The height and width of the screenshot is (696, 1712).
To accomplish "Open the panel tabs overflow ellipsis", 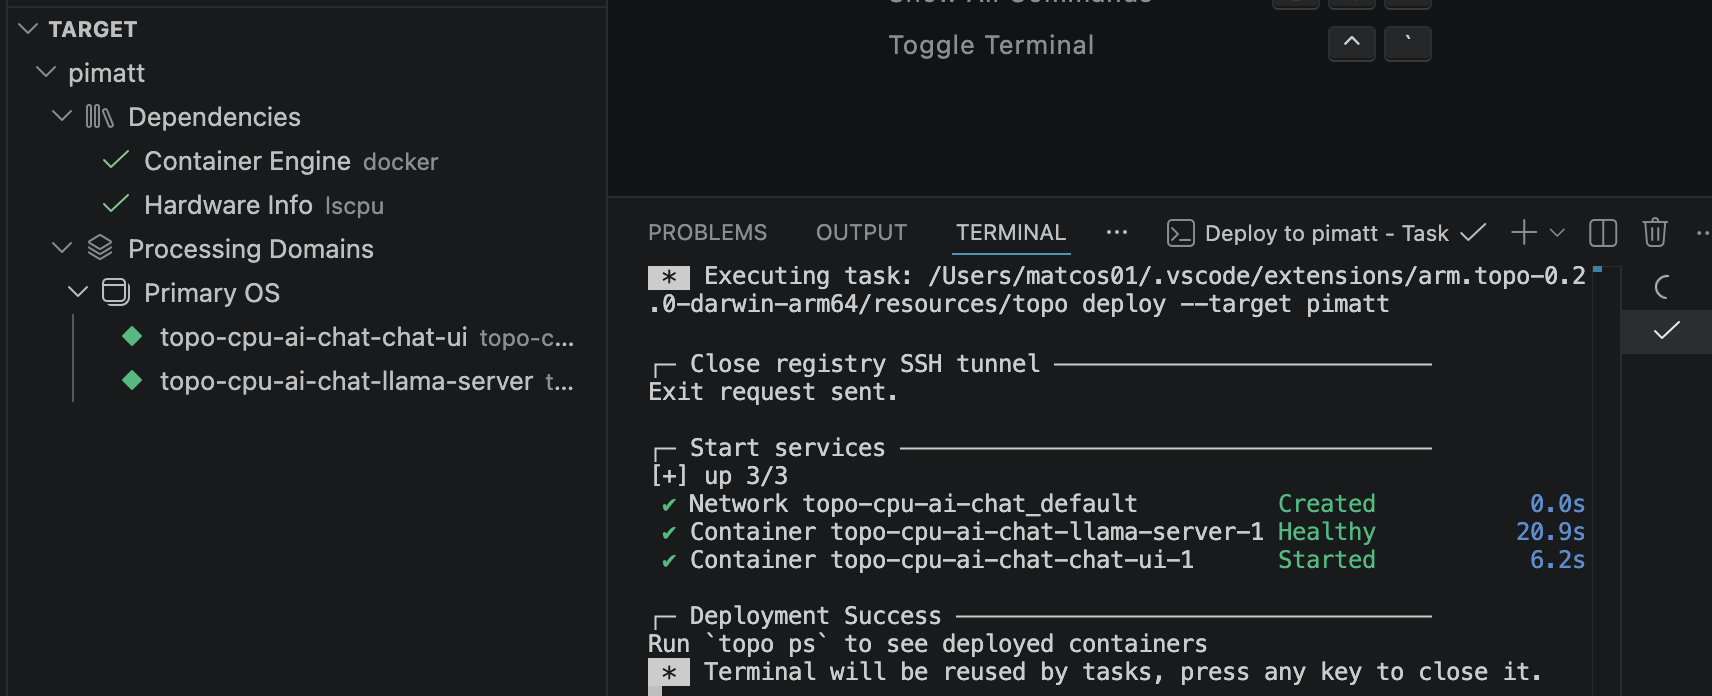I will pos(1117,233).
